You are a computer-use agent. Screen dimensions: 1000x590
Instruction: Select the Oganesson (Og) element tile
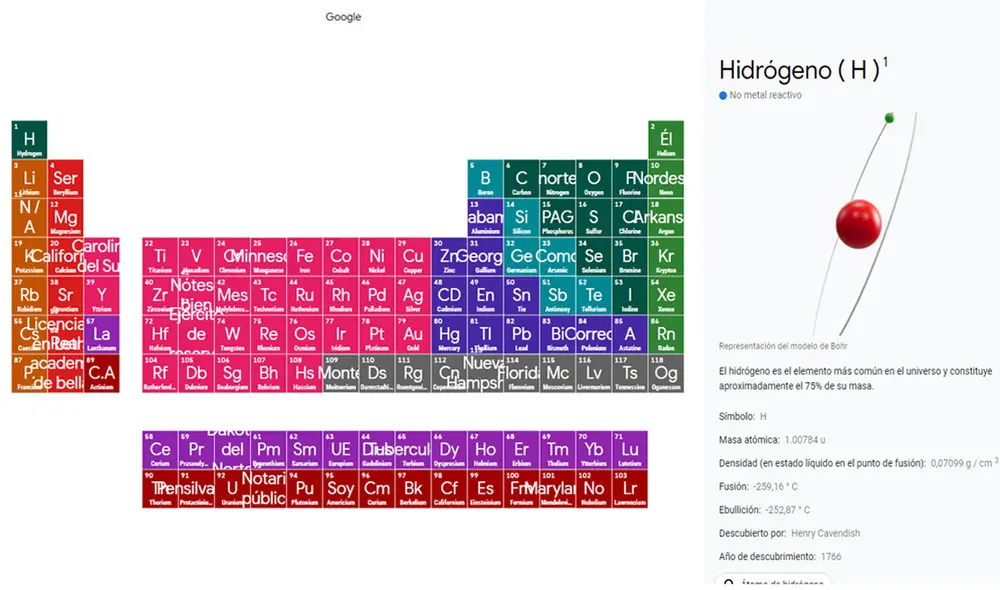point(666,374)
